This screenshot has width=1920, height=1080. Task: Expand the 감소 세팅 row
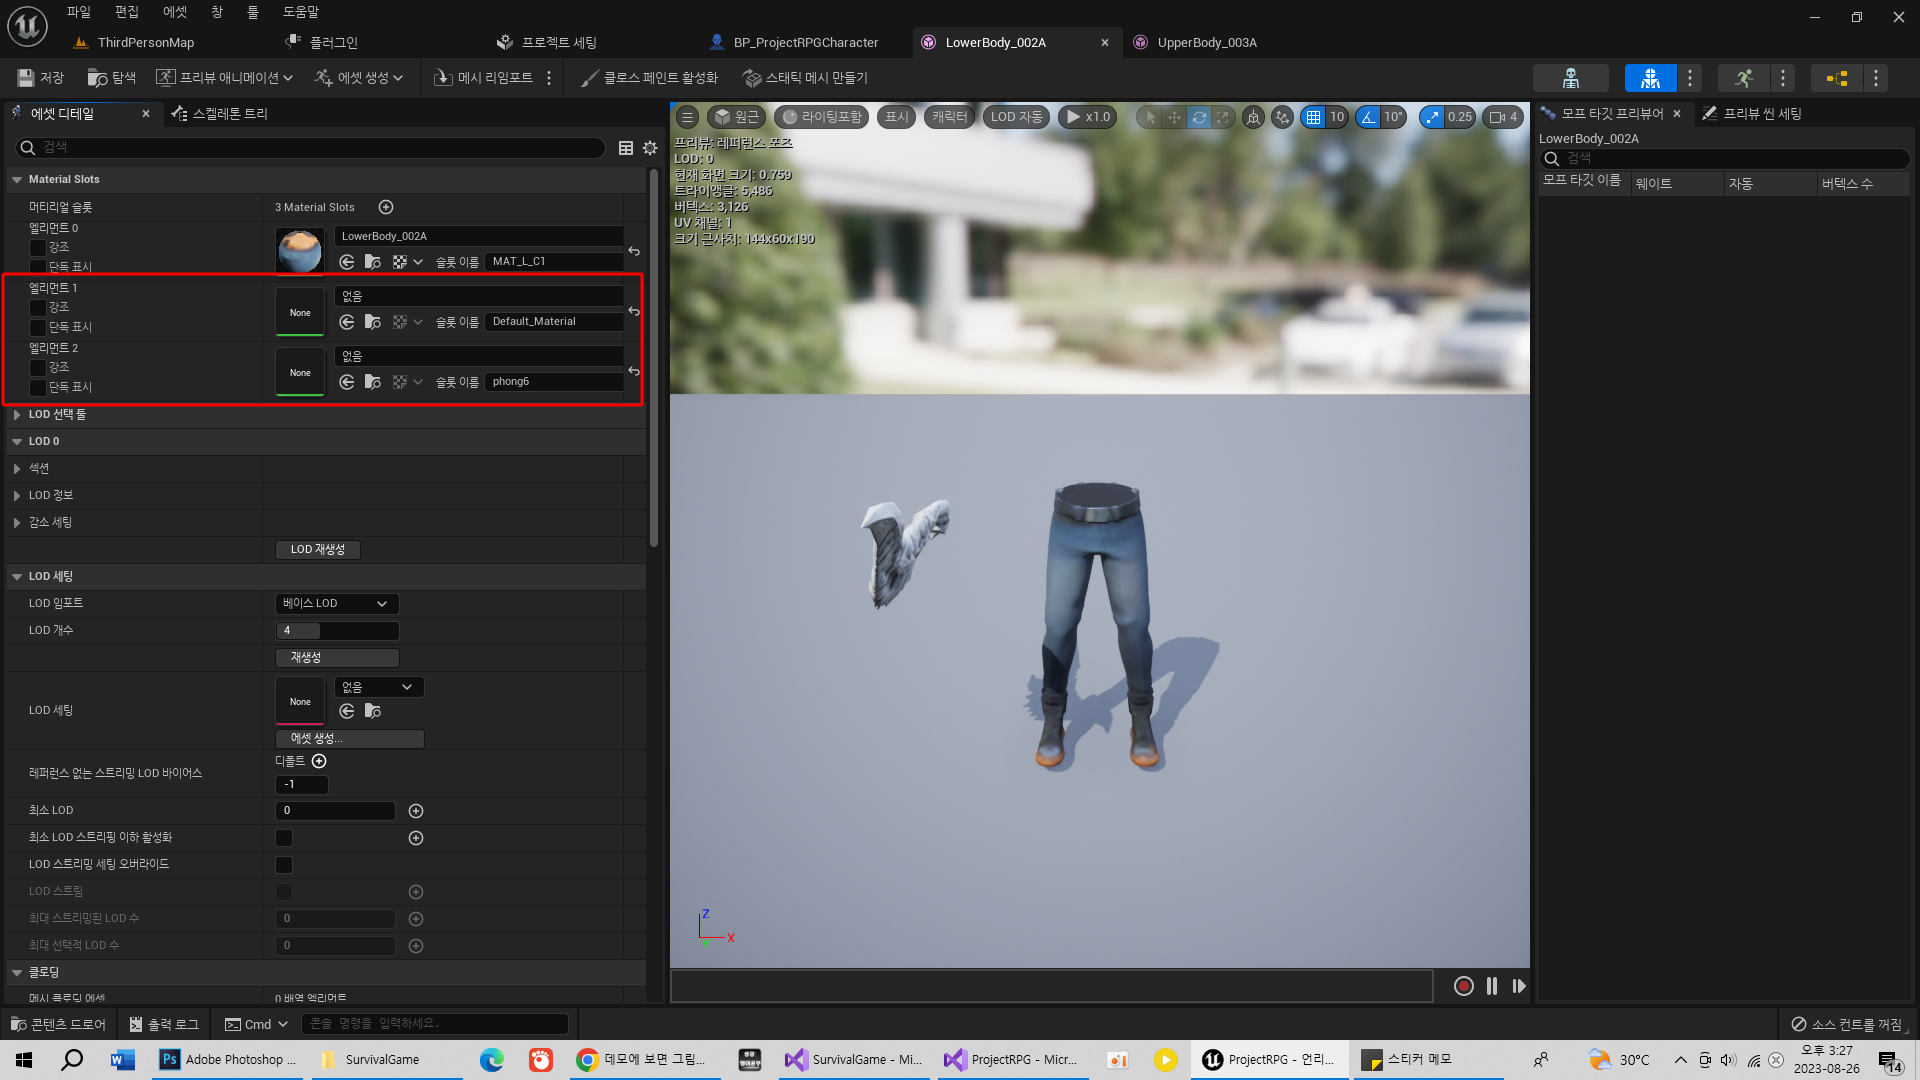click(17, 522)
